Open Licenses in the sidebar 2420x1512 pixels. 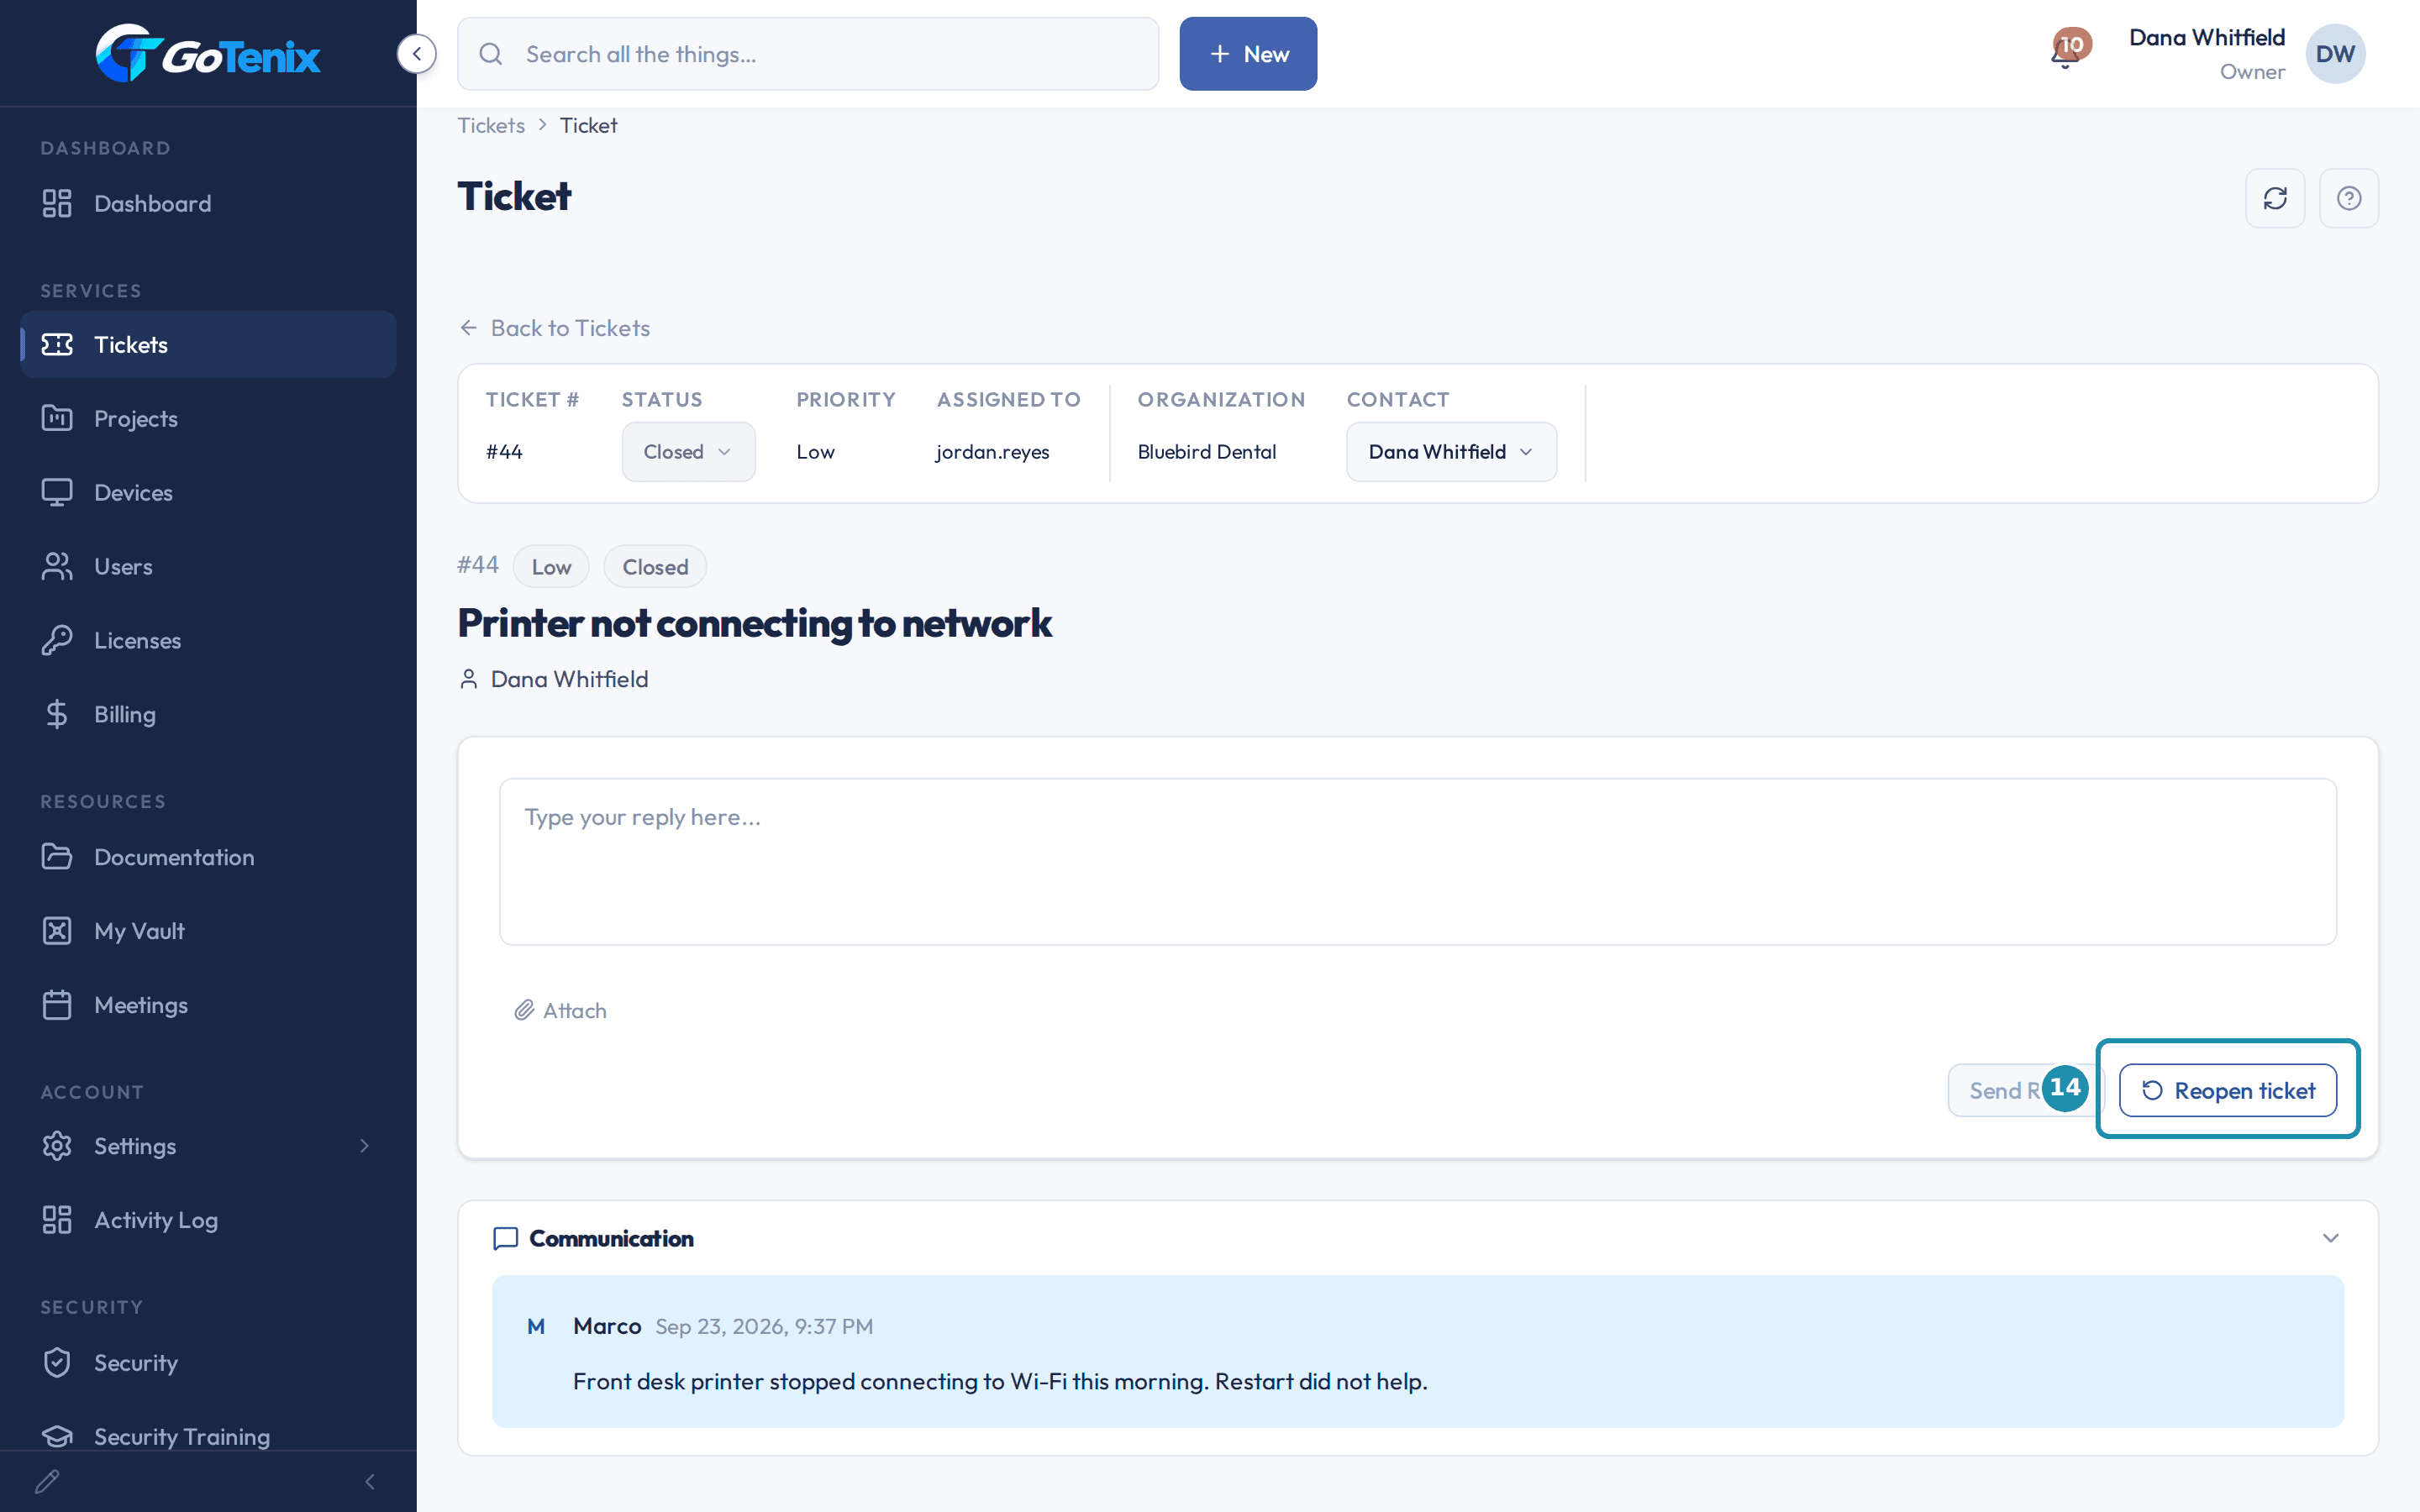coord(208,640)
